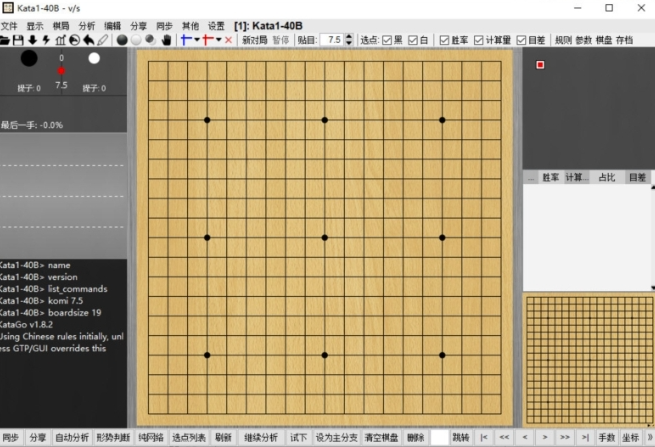Adjust the komi 贴目 spinner arrows
655x447 pixels.
348,40
